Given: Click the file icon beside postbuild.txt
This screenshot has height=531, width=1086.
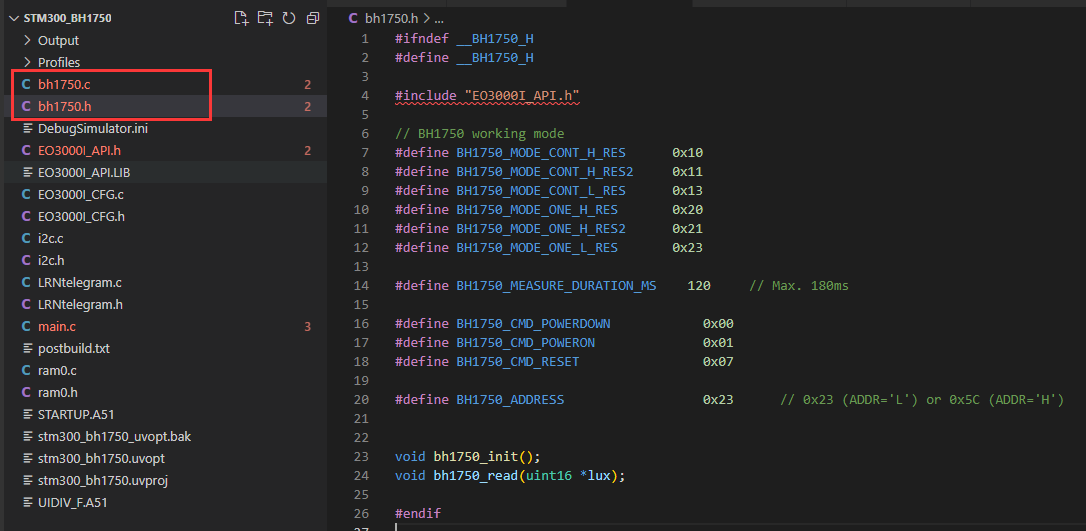Looking at the screenshot, I should [x=26, y=348].
